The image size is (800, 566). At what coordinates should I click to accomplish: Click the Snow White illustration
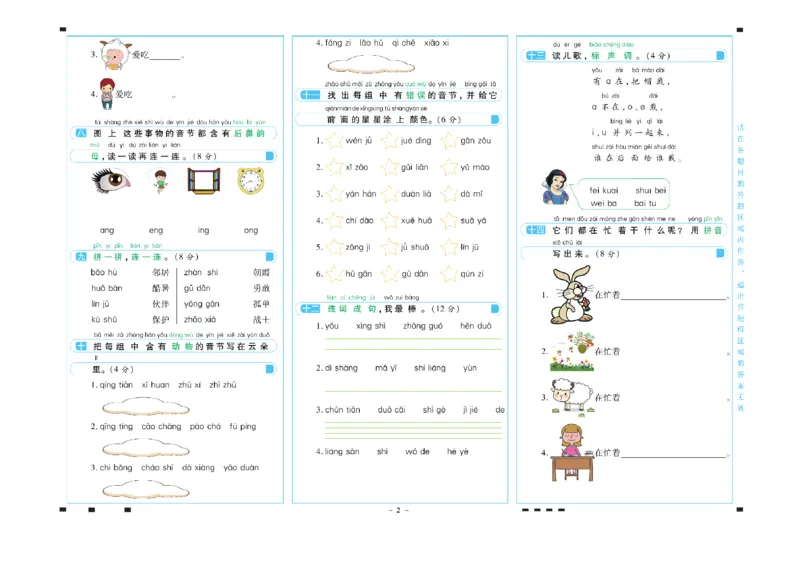pyautogui.click(x=555, y=187)
